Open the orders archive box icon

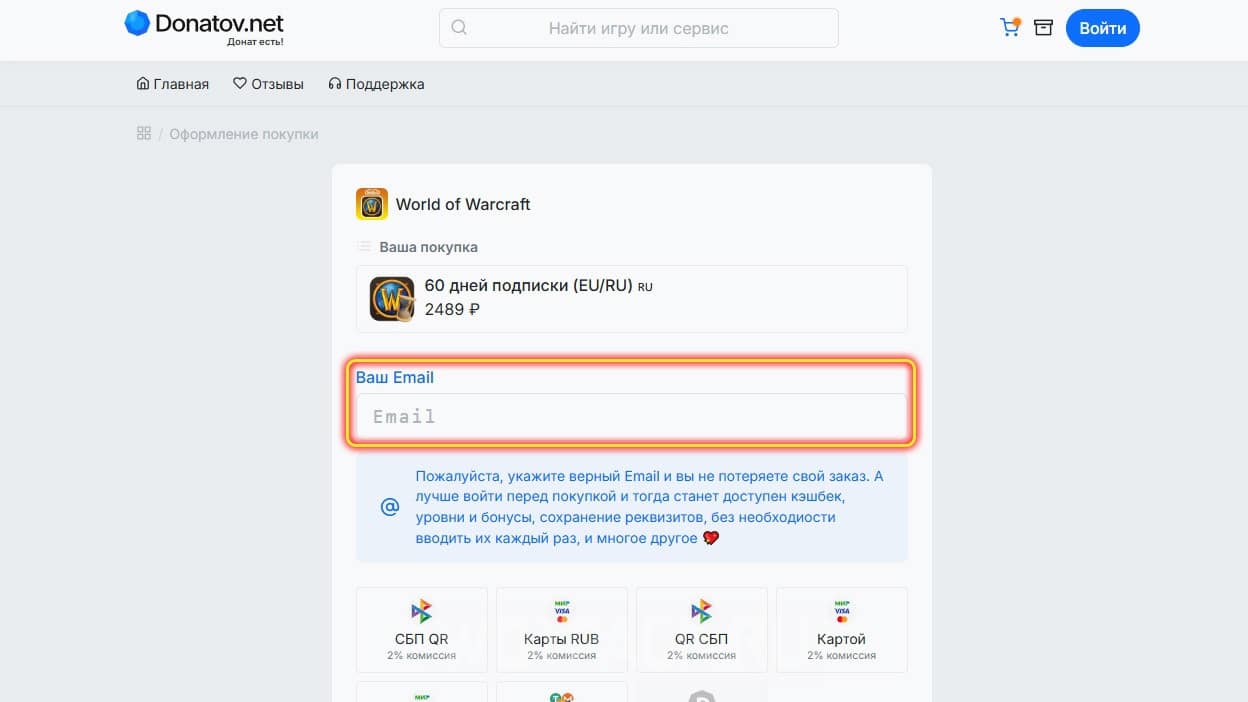[1043, 28]
